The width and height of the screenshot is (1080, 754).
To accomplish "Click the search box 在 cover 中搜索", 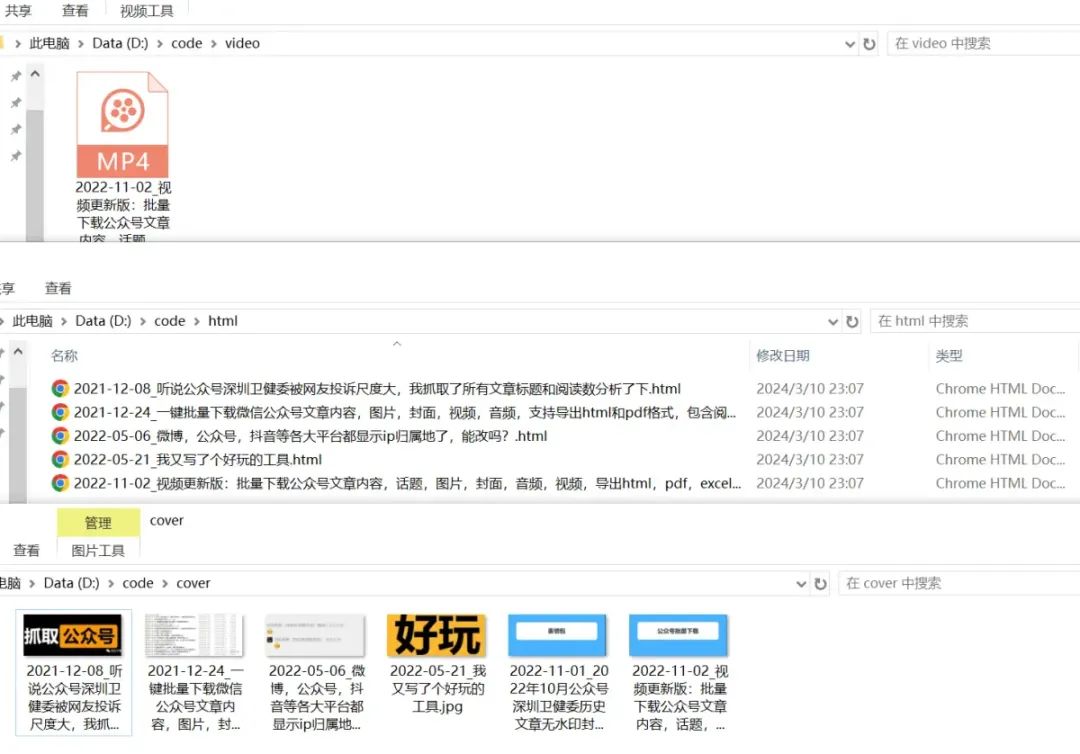I will coord(959,583).
